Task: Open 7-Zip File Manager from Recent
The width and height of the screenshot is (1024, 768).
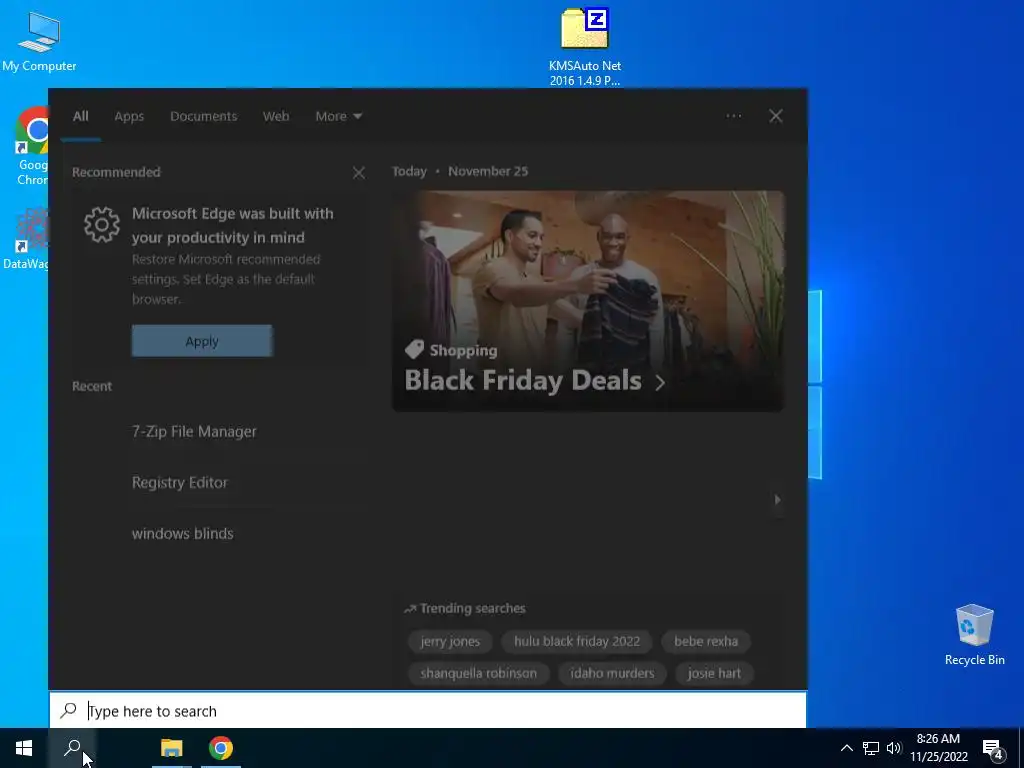Action: tap(194, 432)
